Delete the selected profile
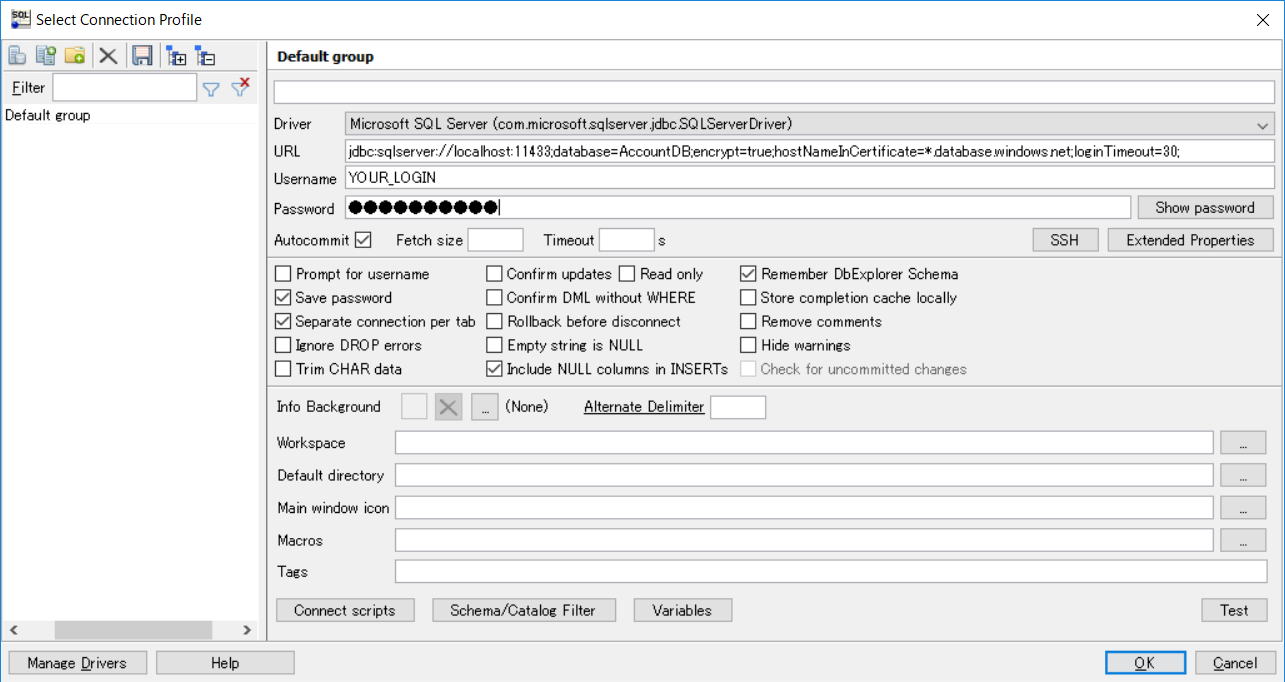This screenshot has height=682, width=1285. (108, 55)
